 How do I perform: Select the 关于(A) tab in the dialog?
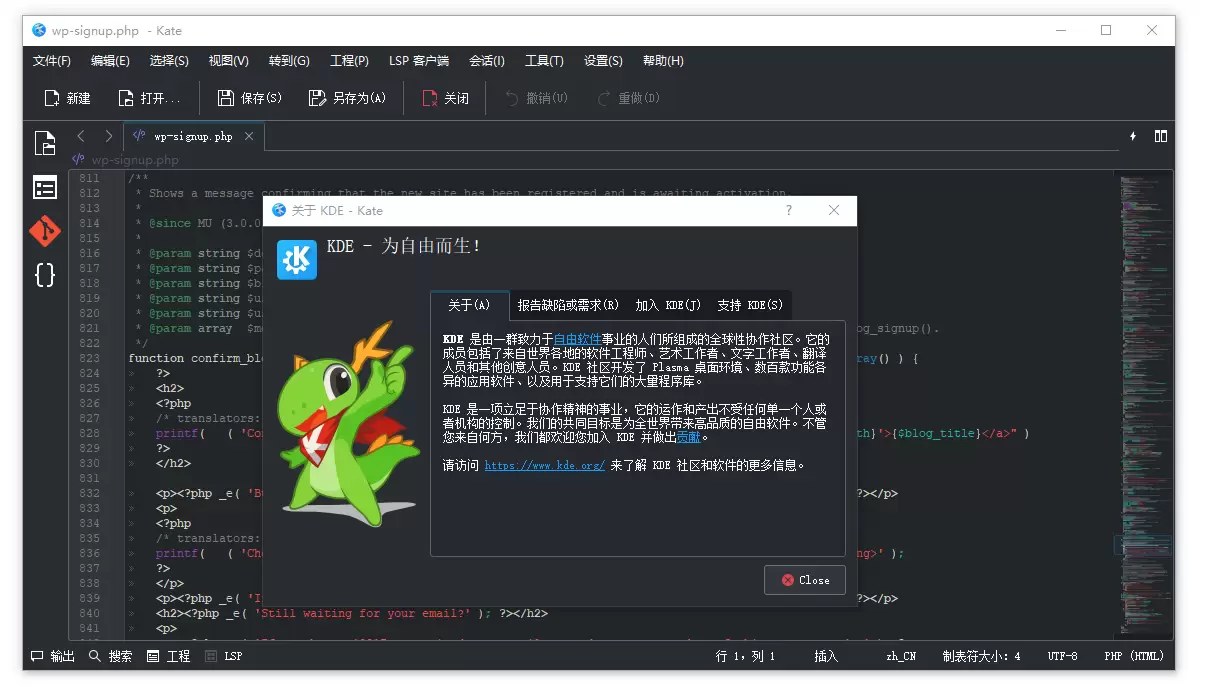click(469, 305)
